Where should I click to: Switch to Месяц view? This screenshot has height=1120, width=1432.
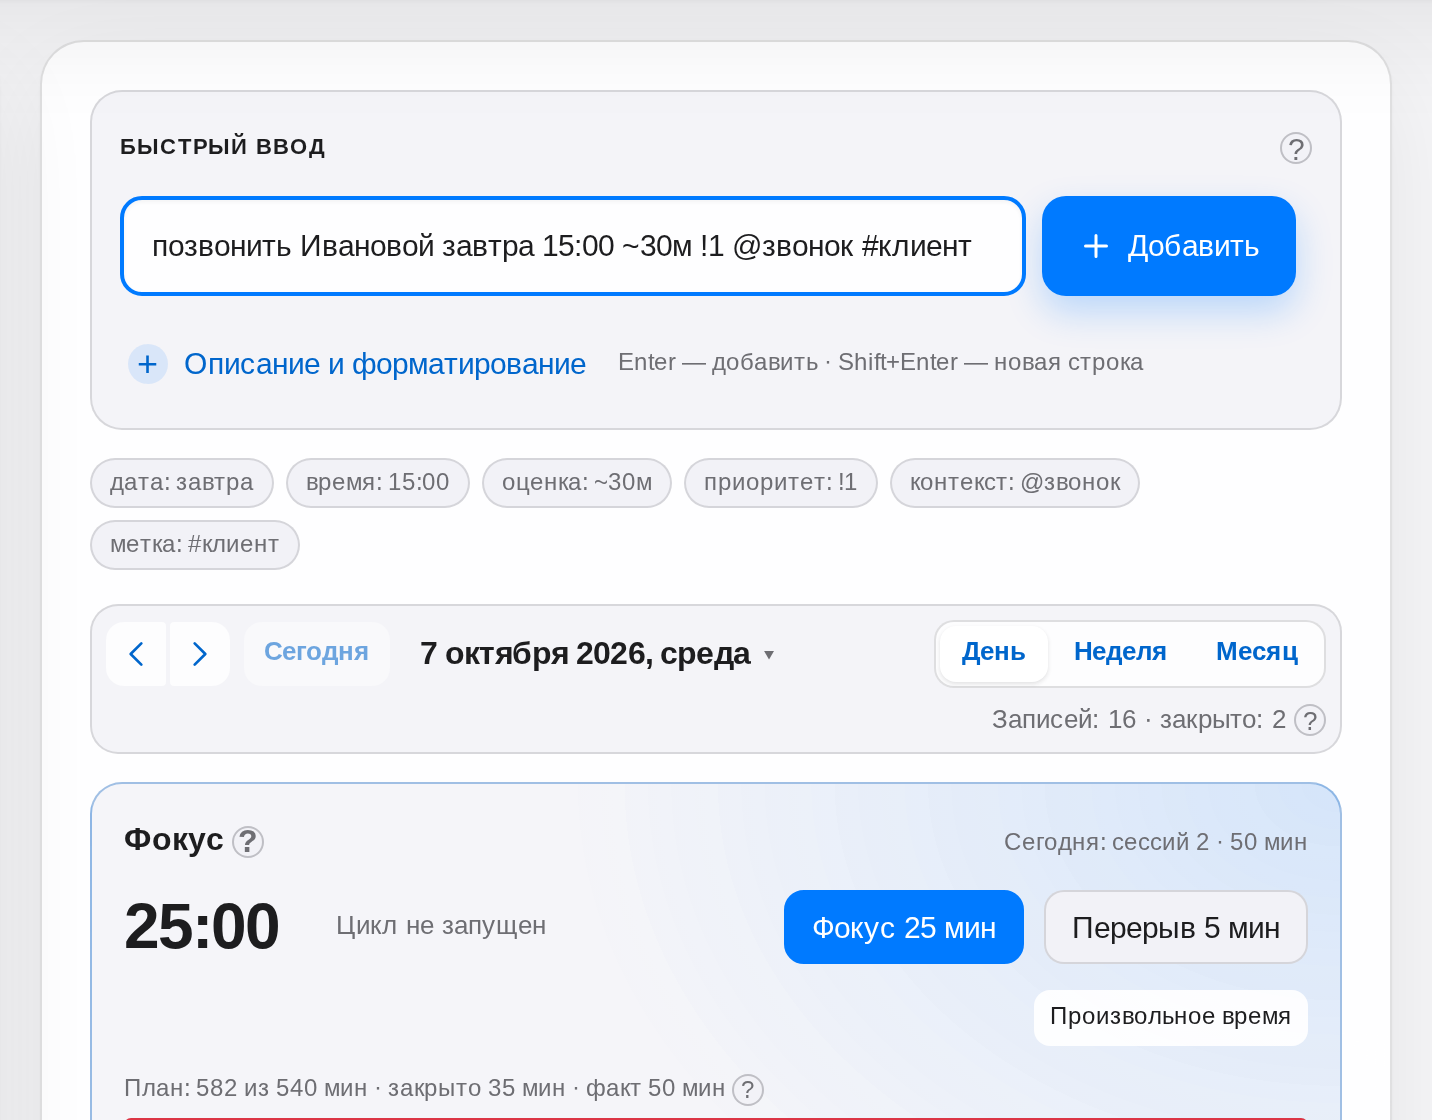pyautogui.click(x=1257, y=652)
